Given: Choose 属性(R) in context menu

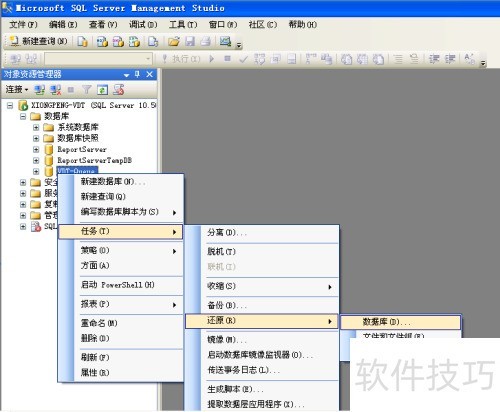Looking at the screenshot, I should click(x=121, y=372).
